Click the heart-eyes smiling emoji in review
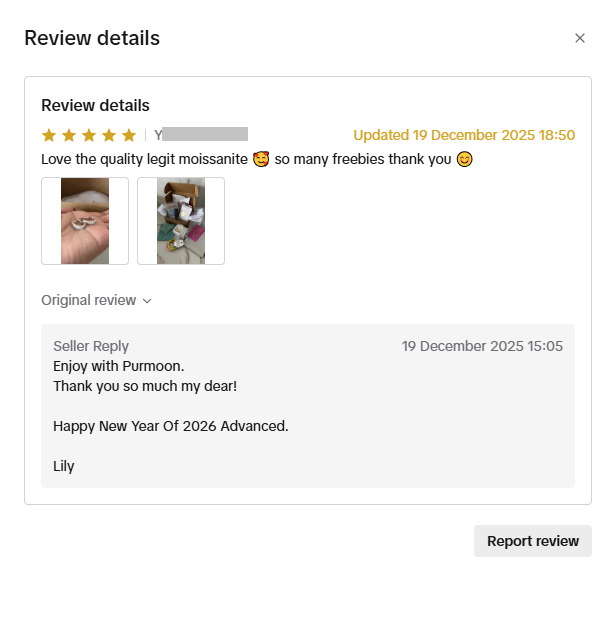The width and height of the screenshot is (616, 617). click(x=261, y=159)
